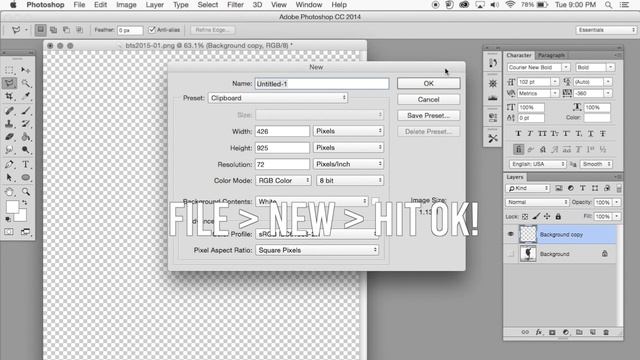Toggle Faux Italic in Character panel

click(x=530, y=133)
